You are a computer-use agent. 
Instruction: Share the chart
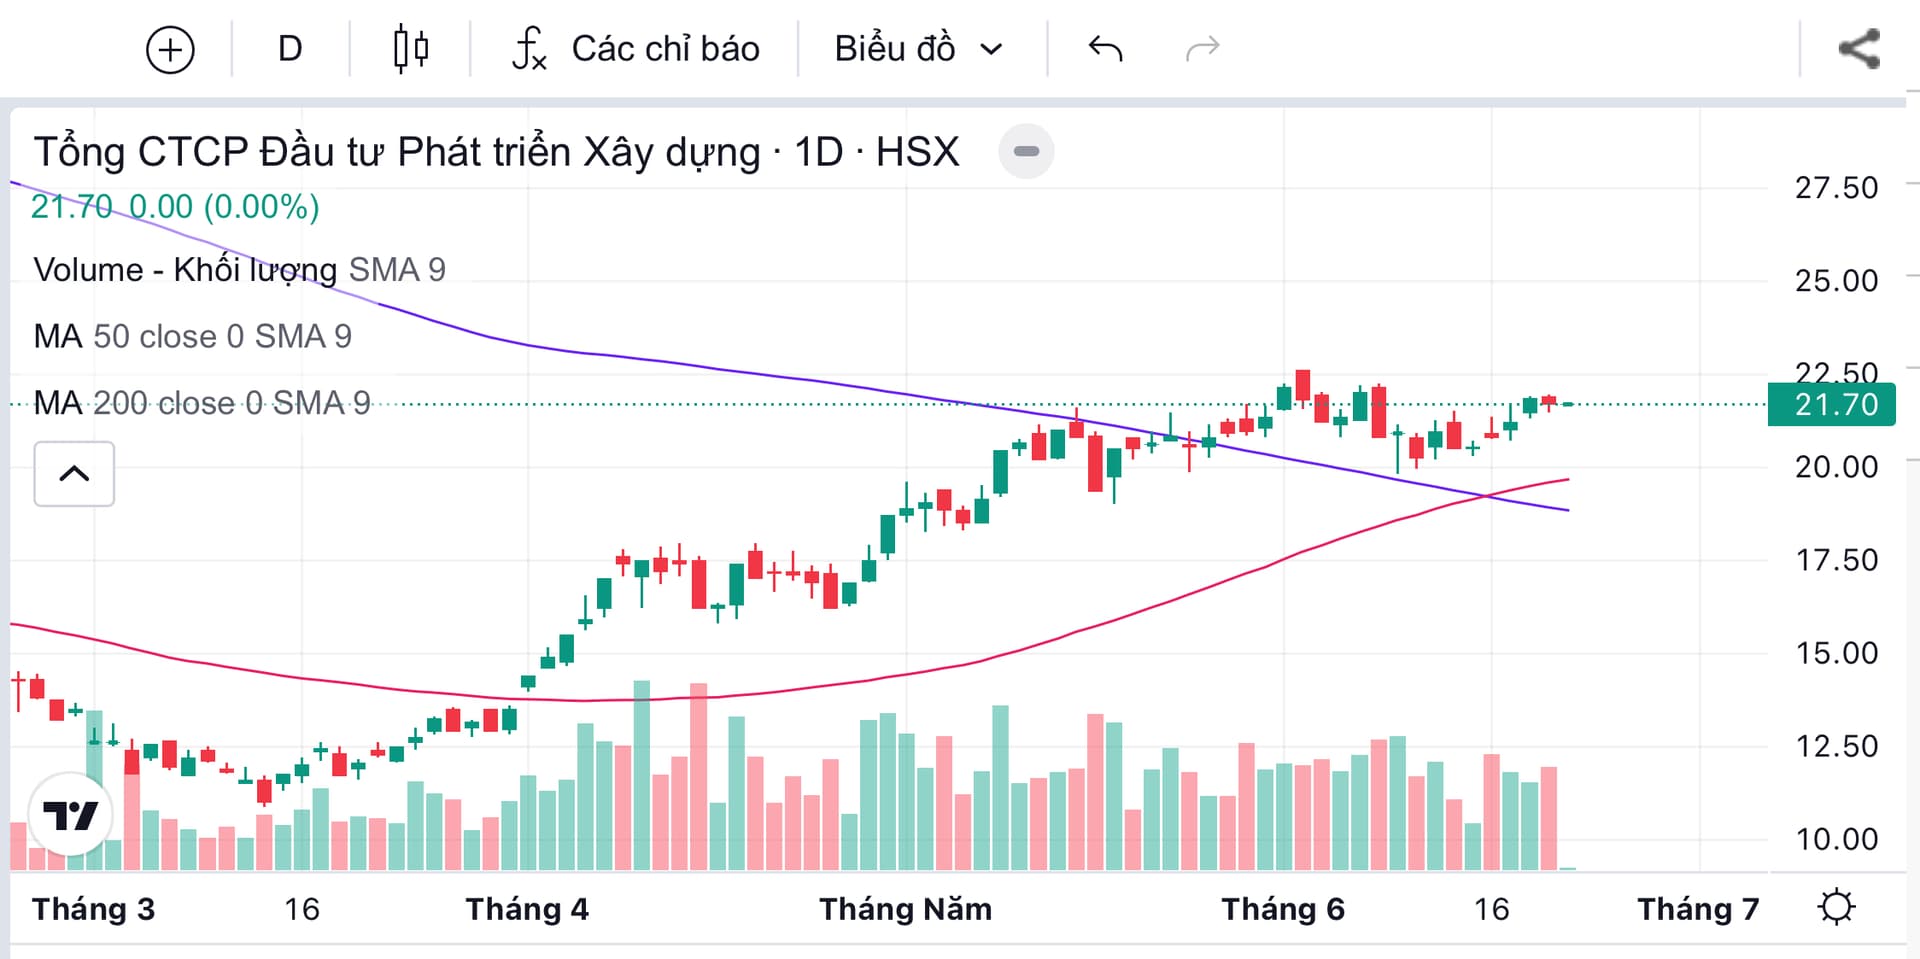1859,49
